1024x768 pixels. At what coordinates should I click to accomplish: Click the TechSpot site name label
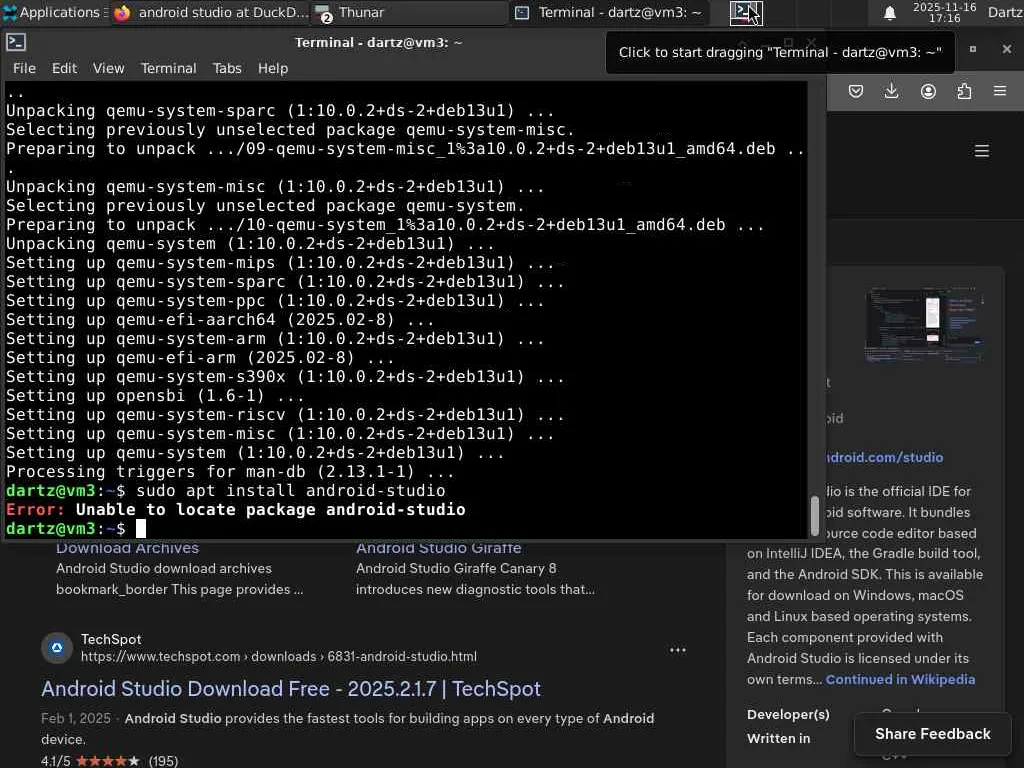111,639
